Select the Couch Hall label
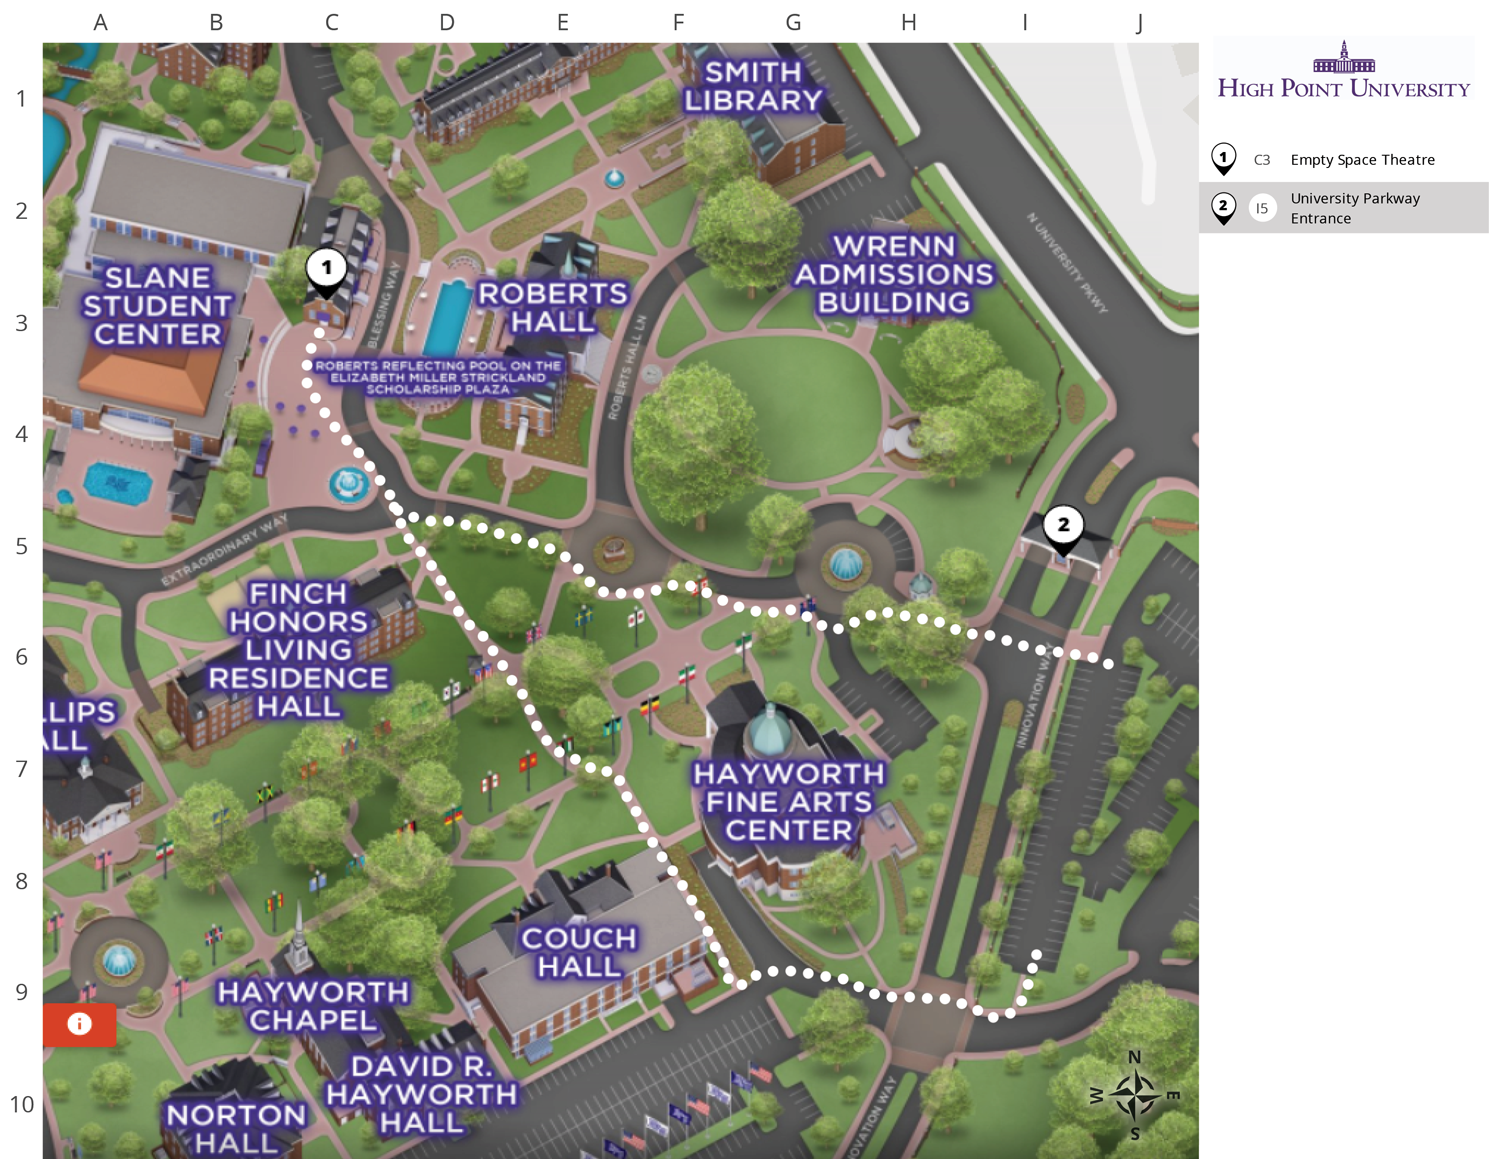The height and width of the screenshot is (1159, 1500). (579, 952)
